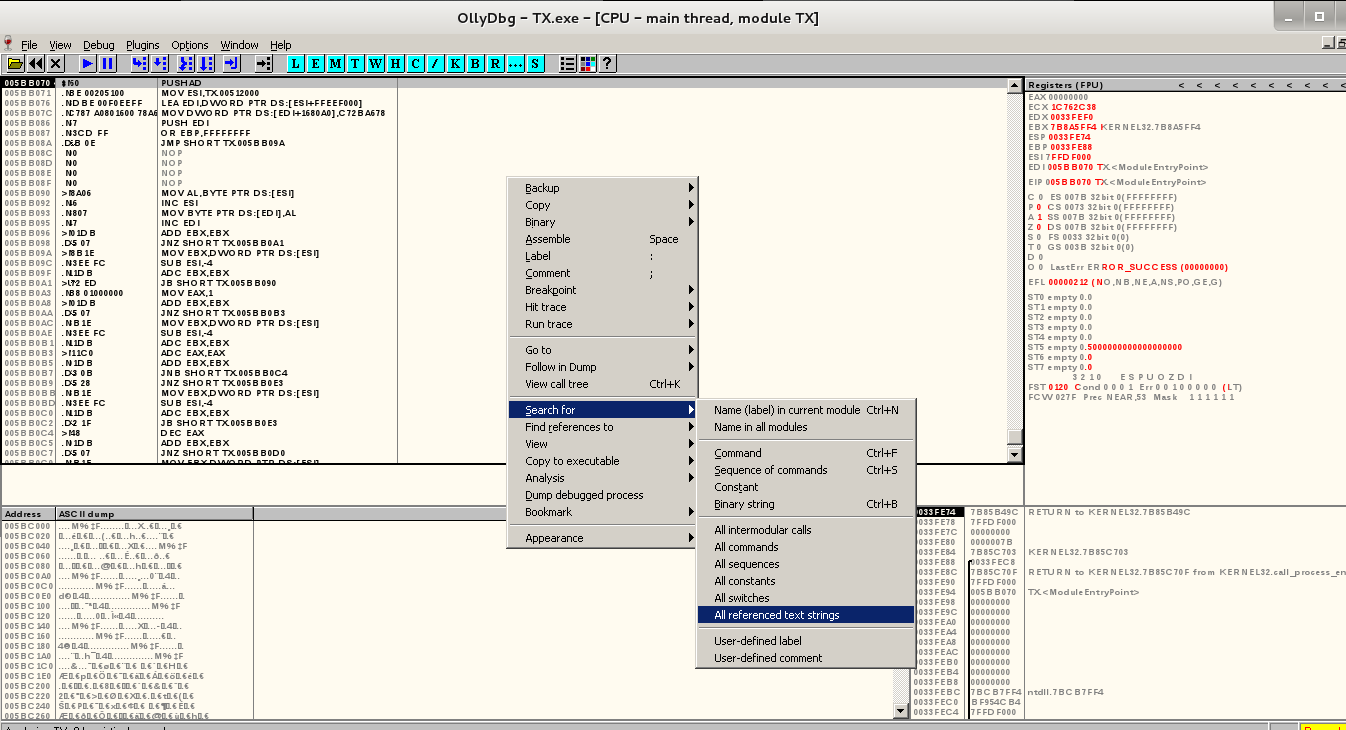Open Threads window with T icon

[355, 63]
